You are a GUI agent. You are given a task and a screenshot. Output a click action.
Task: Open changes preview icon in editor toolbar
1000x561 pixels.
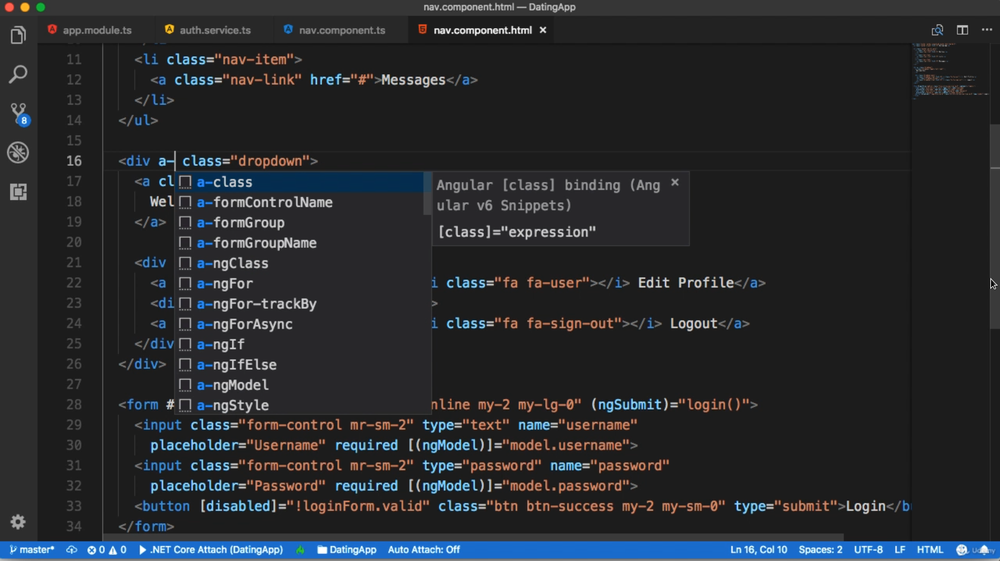coord(937,30)
